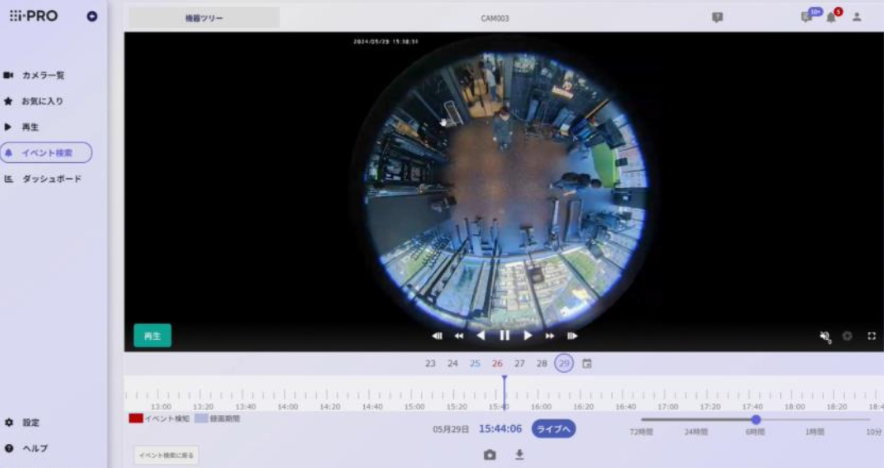
Task: Toggle the muted audio speaker icon
Action: 825,336
